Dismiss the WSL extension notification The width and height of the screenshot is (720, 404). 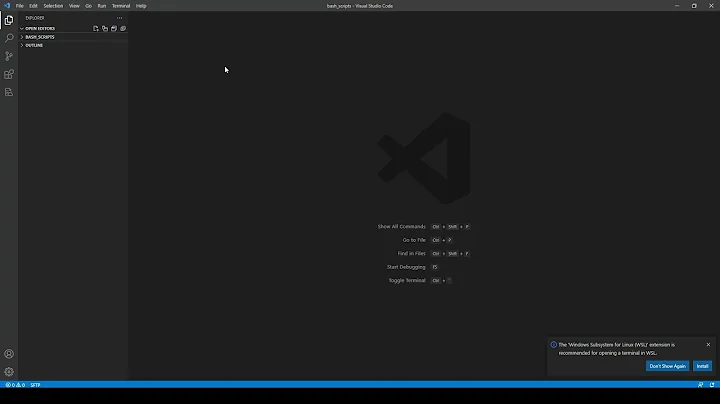(x=708, y=345)
